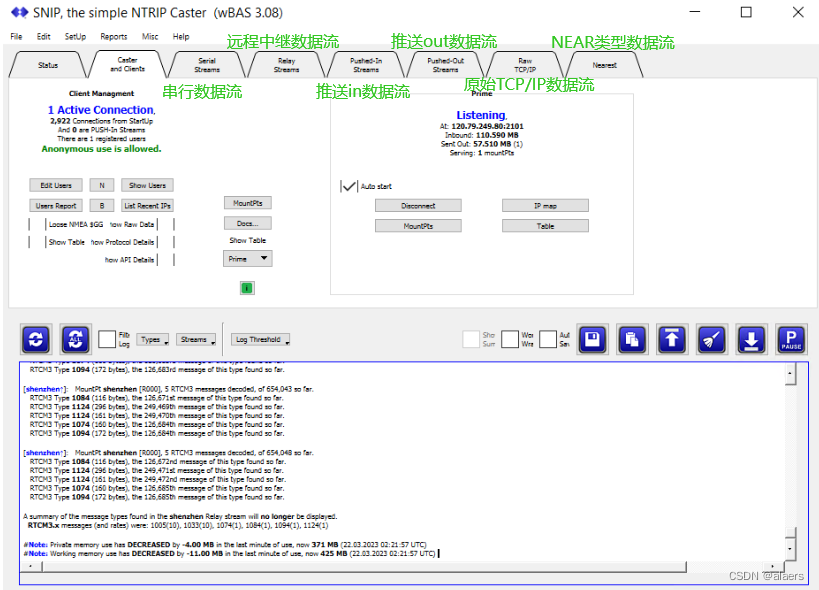The width and height of the screenshot is (819, 590).
Task: Click the green info indicator icon
Action: pos(247,288)
